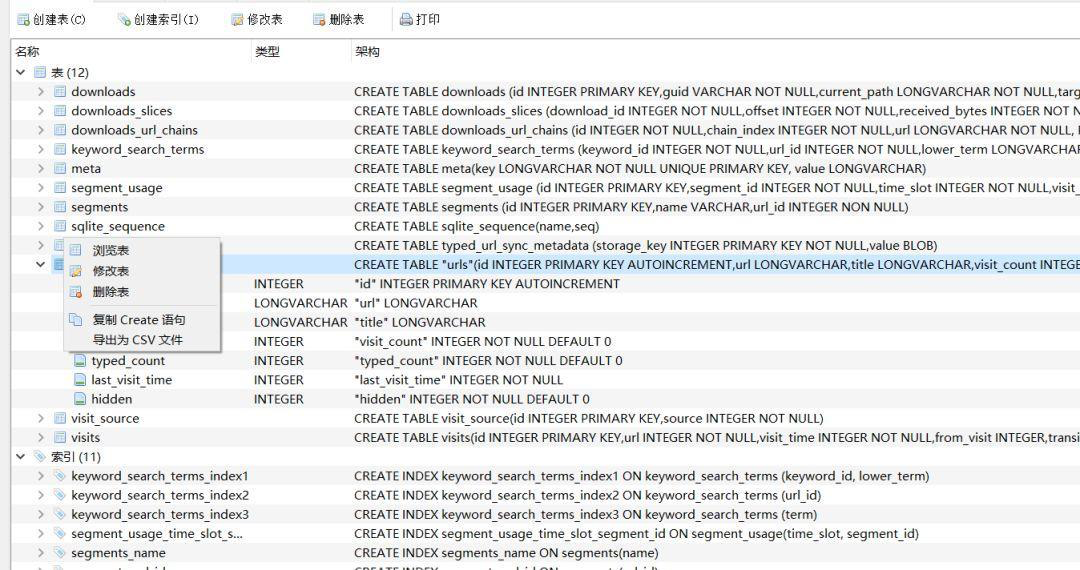Collapse the expanded urls table node
Image resolution: width=1080 pixels, height=570 pixels.
tap(41, 264)
